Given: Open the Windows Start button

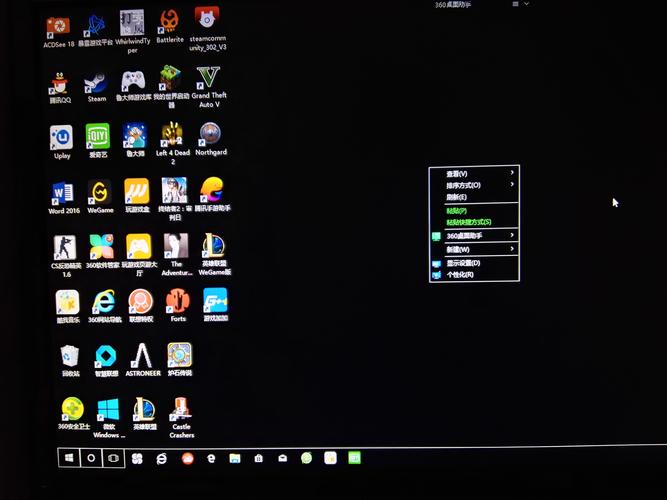Looking at the screenshot, I should [69, 458].
